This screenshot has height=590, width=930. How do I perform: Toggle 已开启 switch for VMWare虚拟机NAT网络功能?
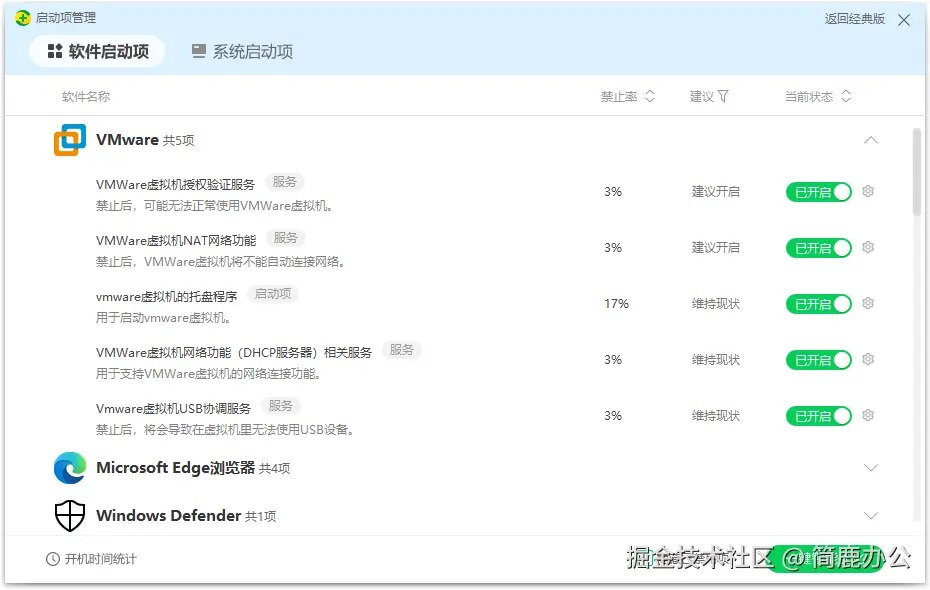(818, 248)
